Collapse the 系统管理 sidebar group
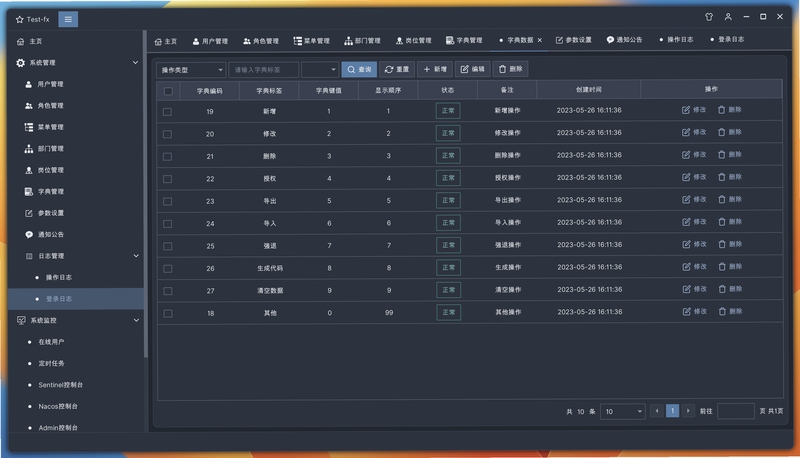The width and height of the screenshot is (800, 458). (135, 63)
